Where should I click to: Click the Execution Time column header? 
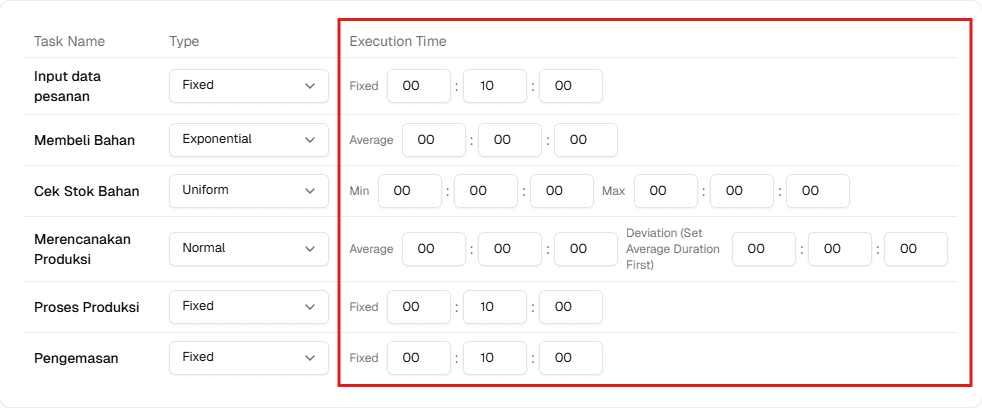[398, 42]
